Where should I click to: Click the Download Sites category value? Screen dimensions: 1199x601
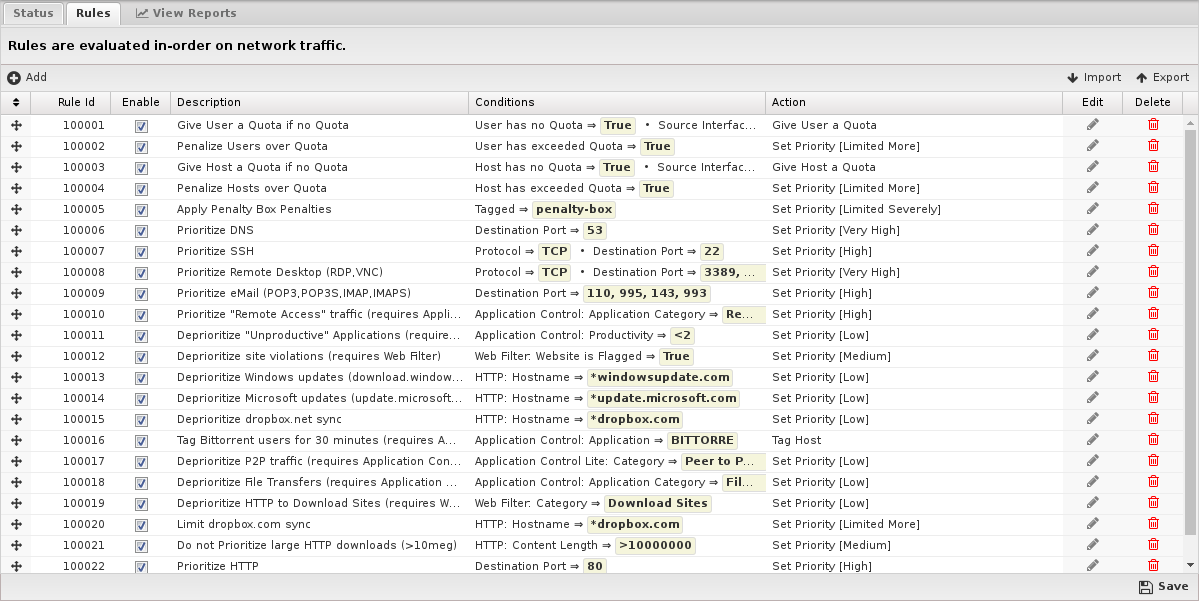point(658,503)
